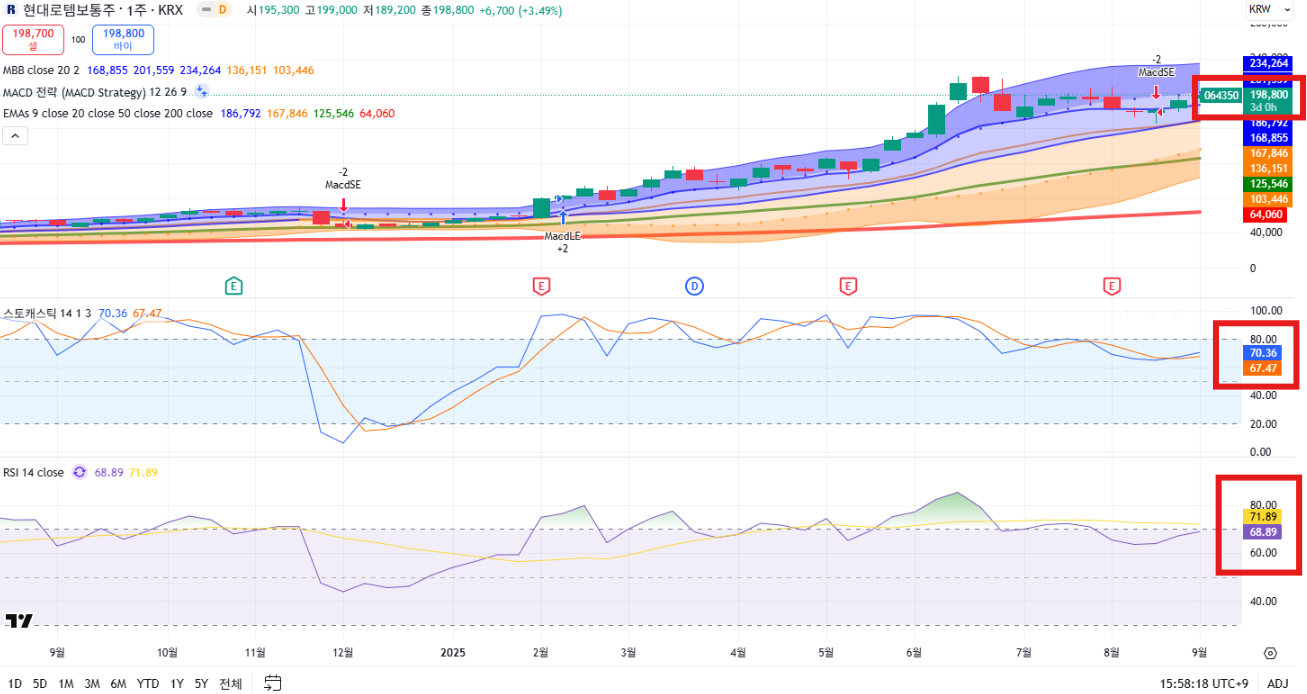Viewport: 1307px width, 694px height.
Task: Open the red E earnings marker above 8월
Action: (x=1111, y=286)
